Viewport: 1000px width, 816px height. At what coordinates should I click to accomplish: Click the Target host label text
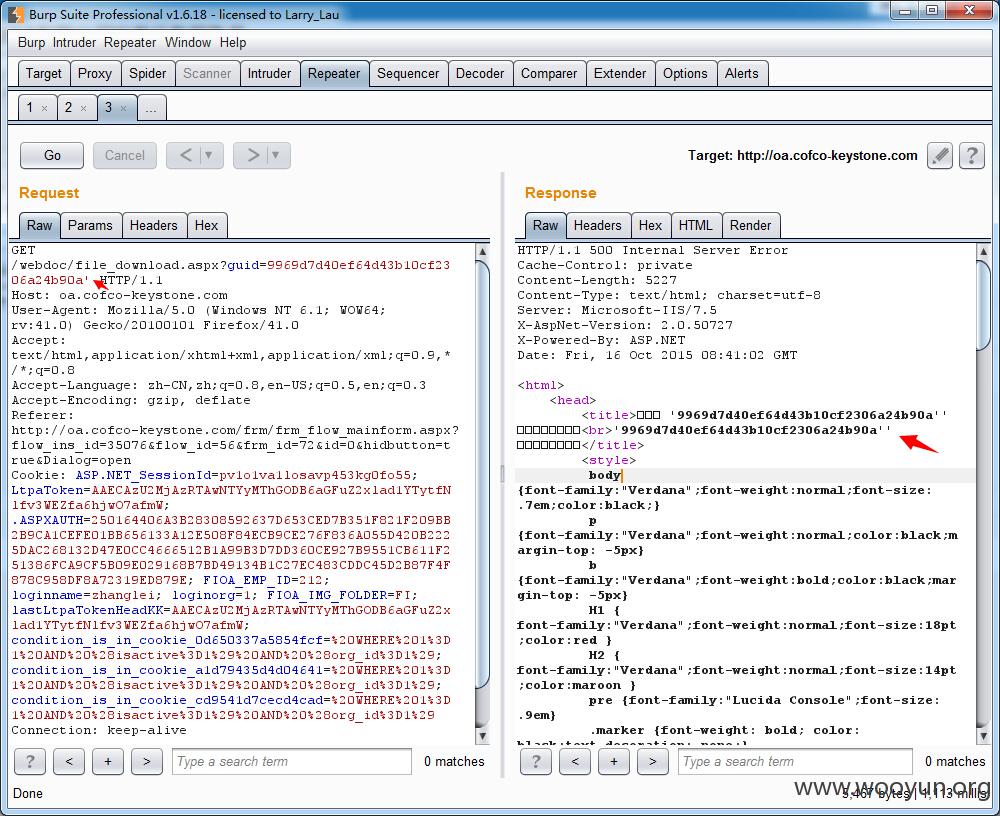(802, 155)
